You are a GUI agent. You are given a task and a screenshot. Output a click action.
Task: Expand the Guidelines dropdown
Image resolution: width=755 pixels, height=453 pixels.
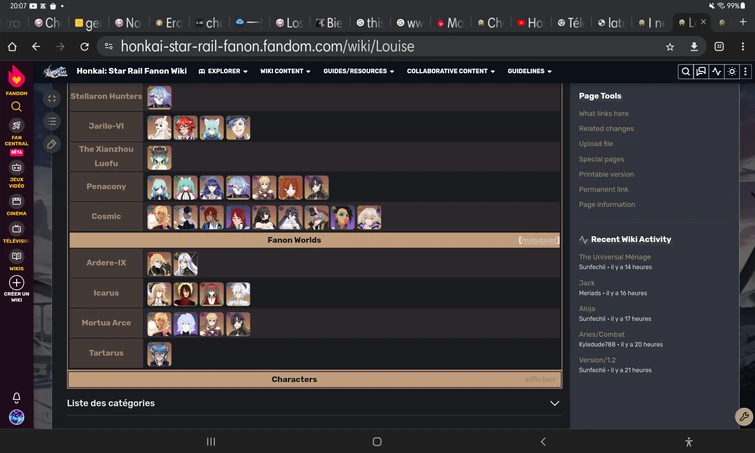[530, 71]
